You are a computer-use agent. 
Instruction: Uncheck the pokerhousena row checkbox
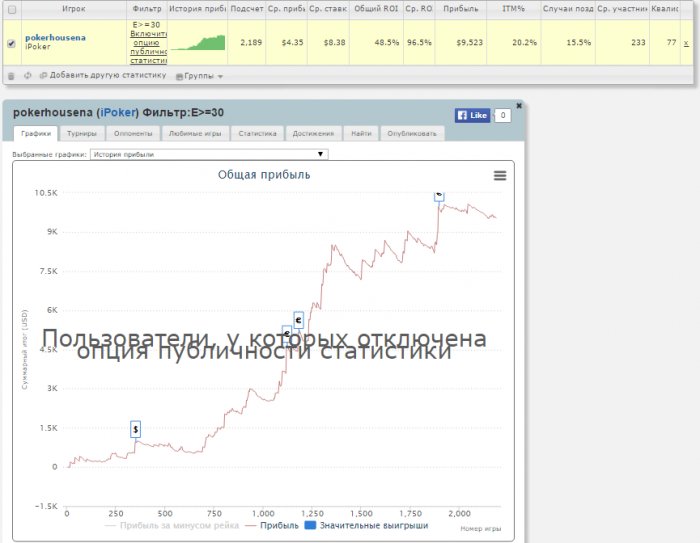coord(12,43)
